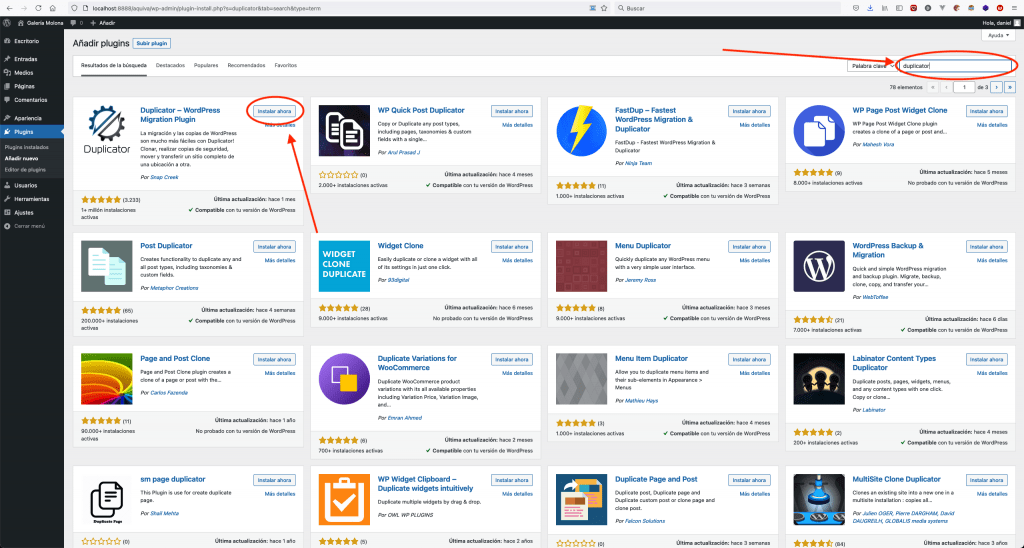This screenshot has height=548, width=1024.
Task: Open Más detalles for Widget Clone
Action: (x=517, y=260)
